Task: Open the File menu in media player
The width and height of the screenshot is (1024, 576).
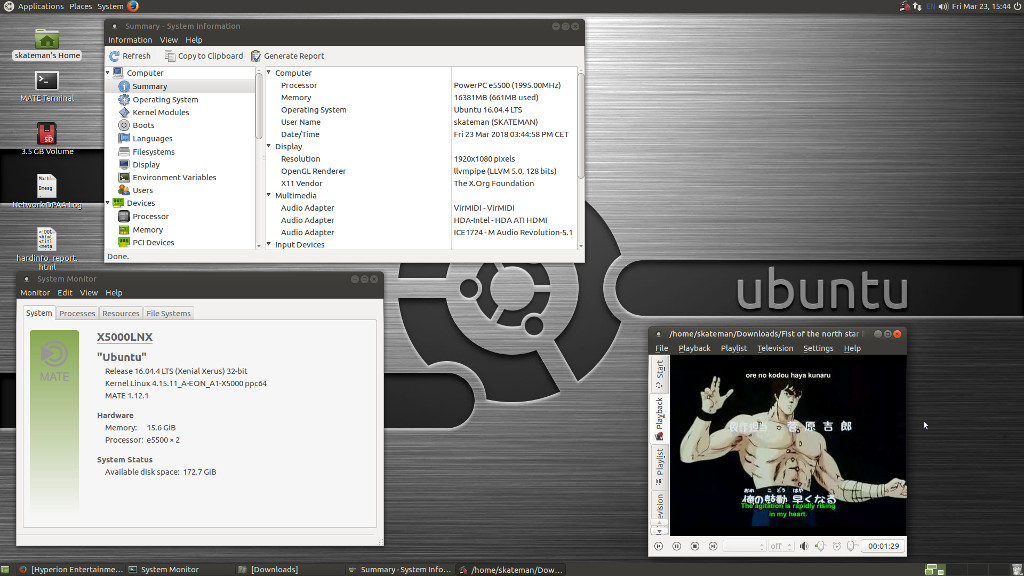Action: click(x=662, y=348)
